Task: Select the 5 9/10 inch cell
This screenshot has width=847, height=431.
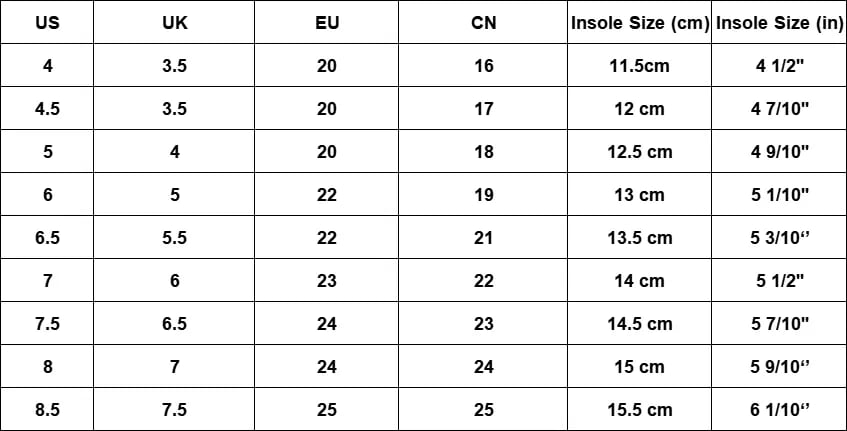Action: click(x=779, y=366)
